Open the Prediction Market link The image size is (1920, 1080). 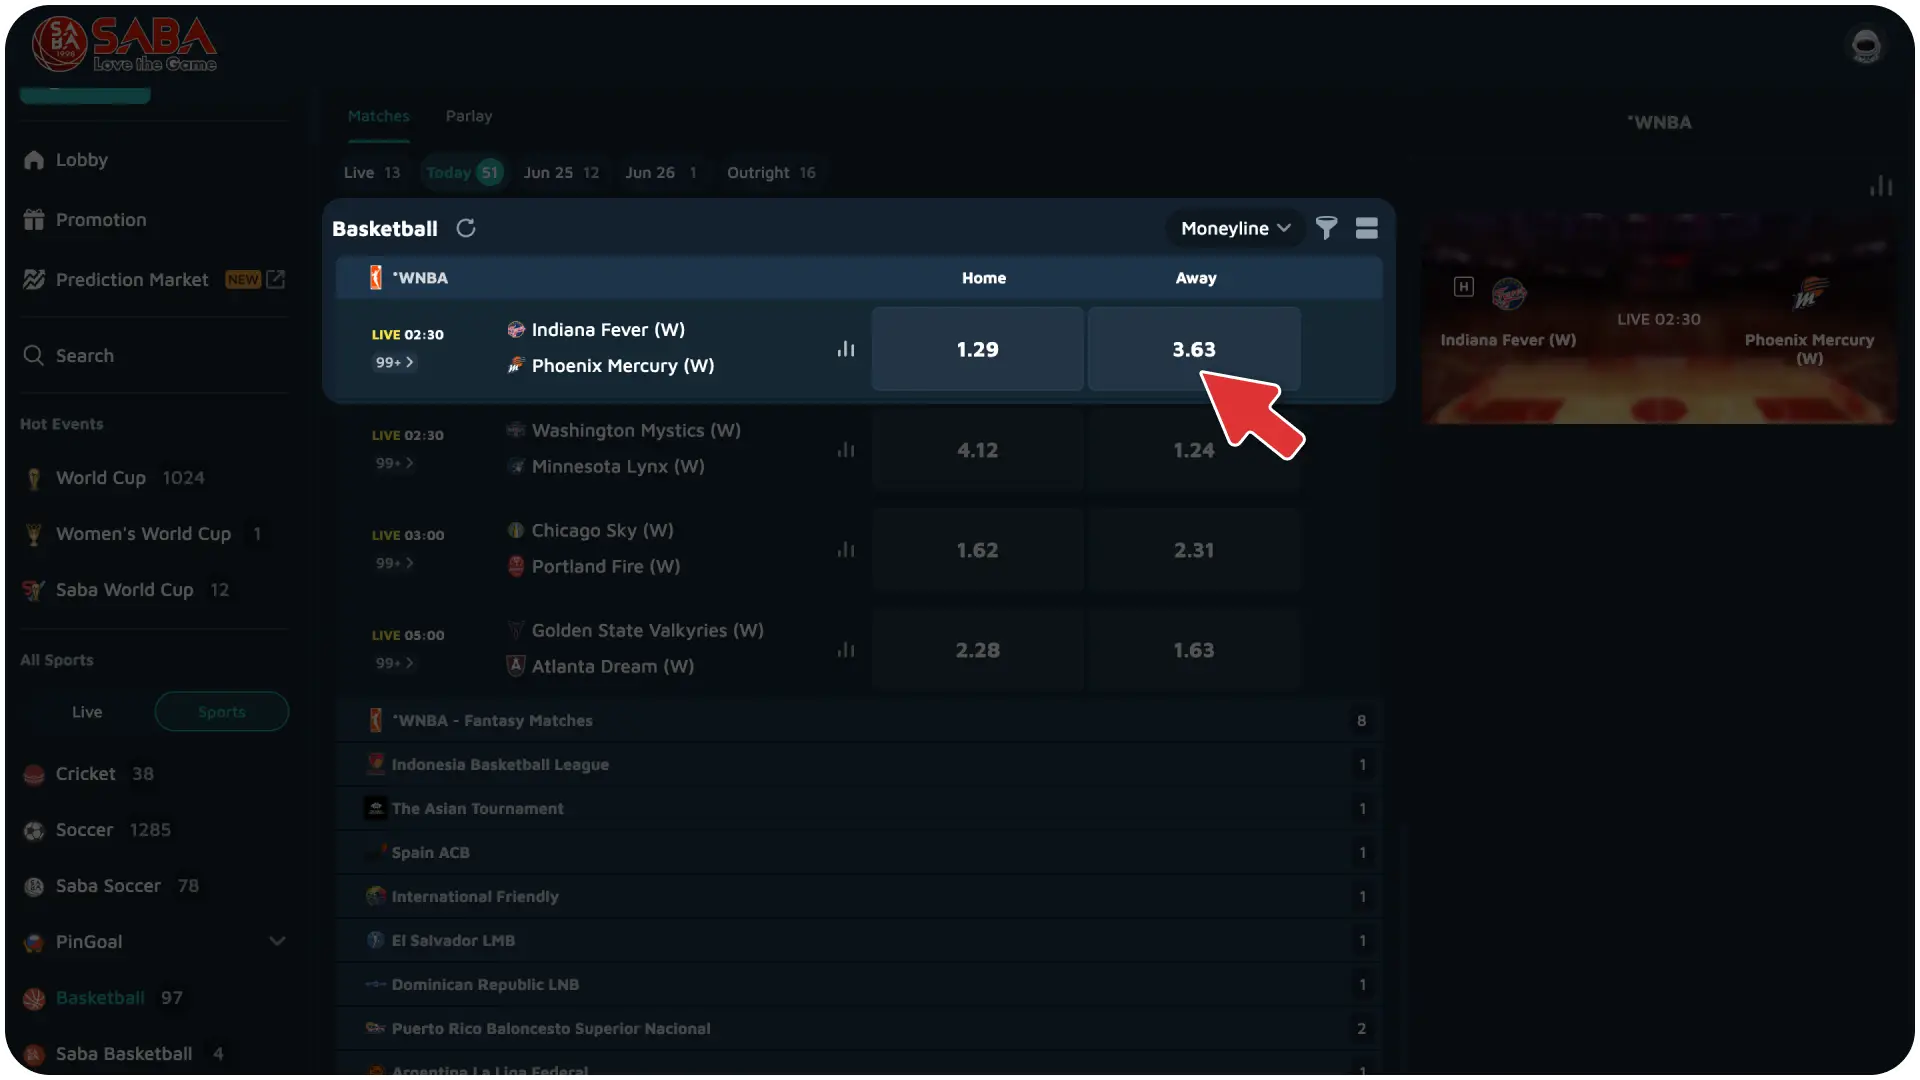point(132,280)
